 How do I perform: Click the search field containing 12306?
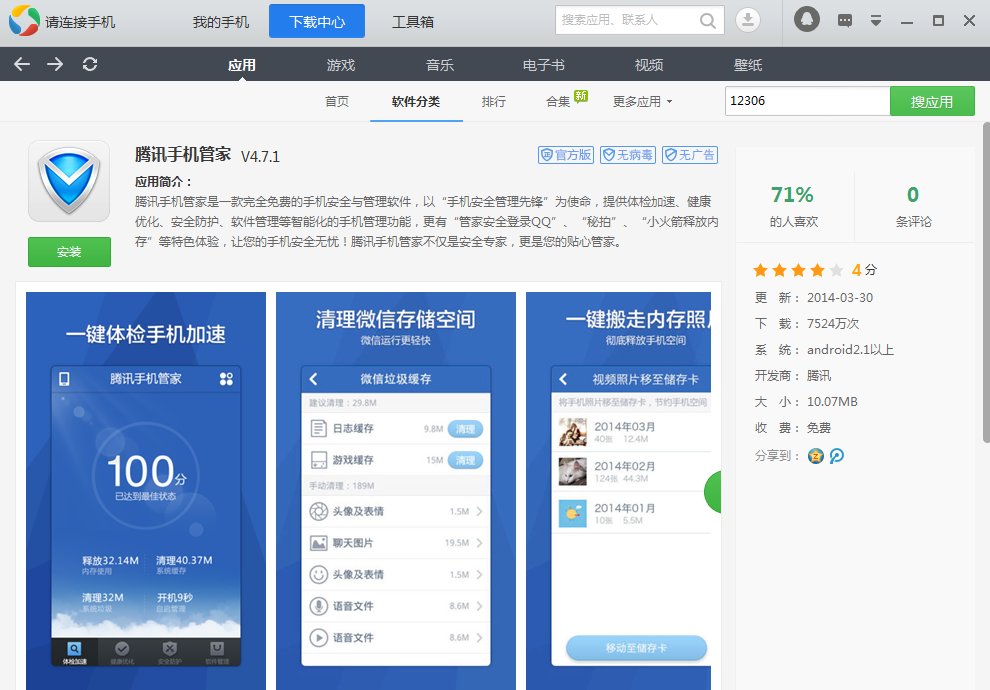807,101
